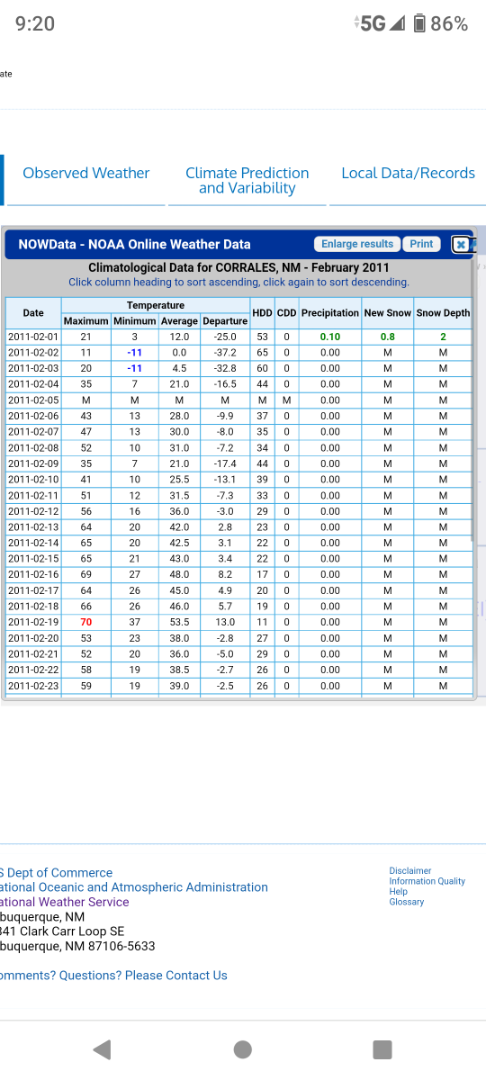Sort by Average temperature column

[x=180, y=321]
